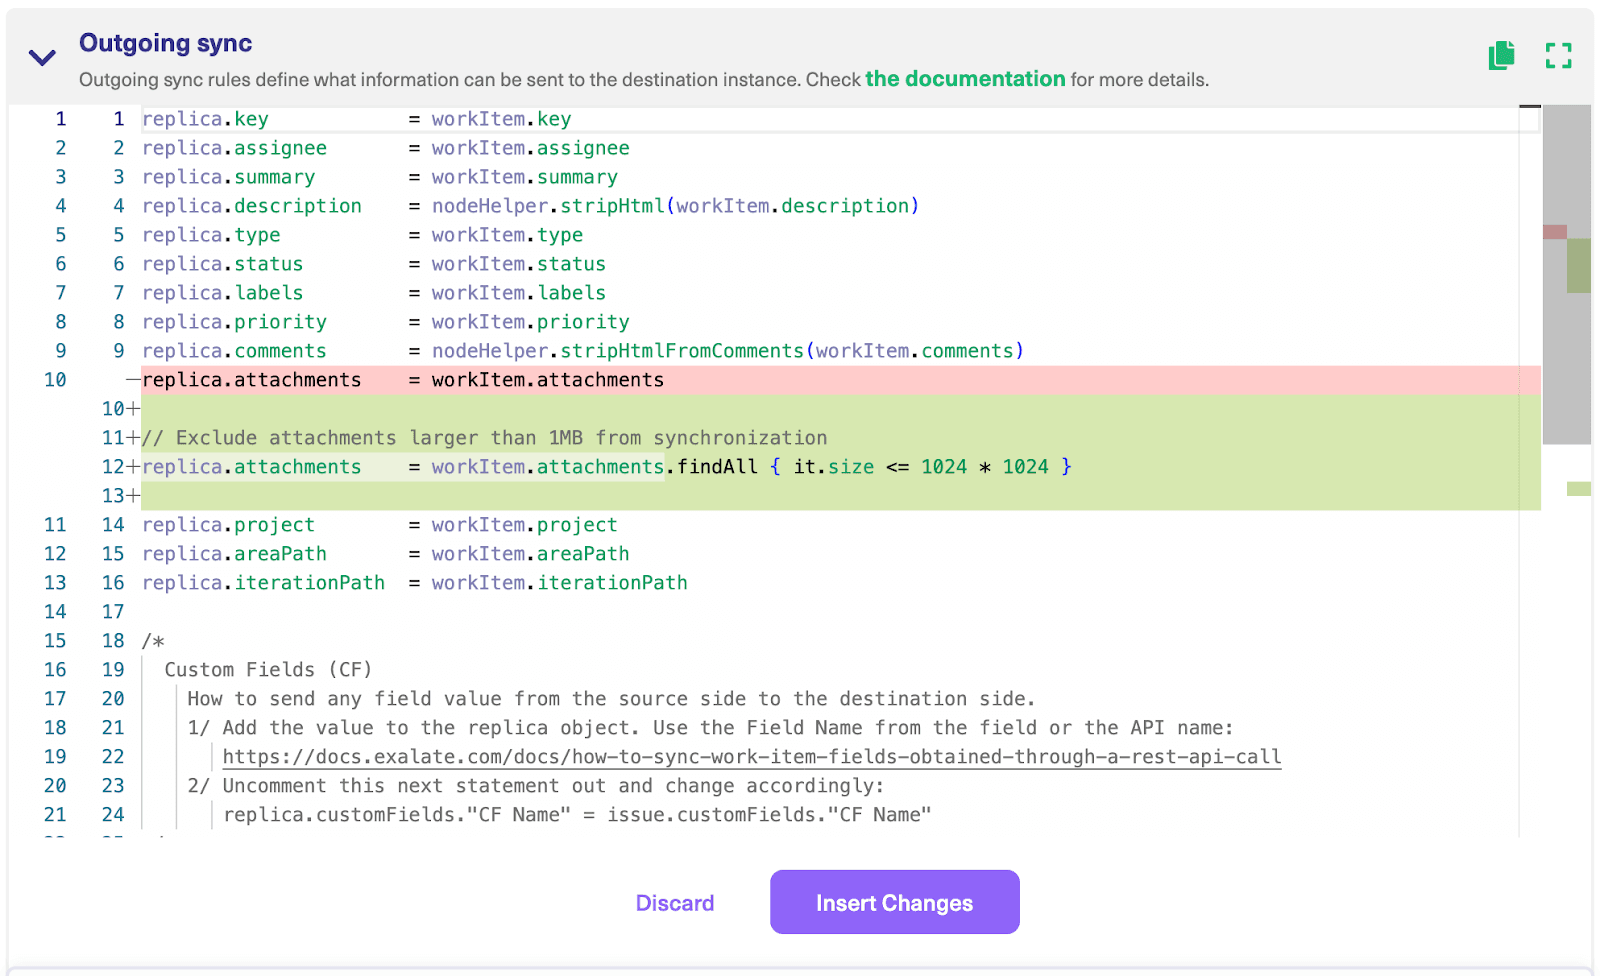
Task: Click the replica.areaPath line
Action: [x=385, y=554]
